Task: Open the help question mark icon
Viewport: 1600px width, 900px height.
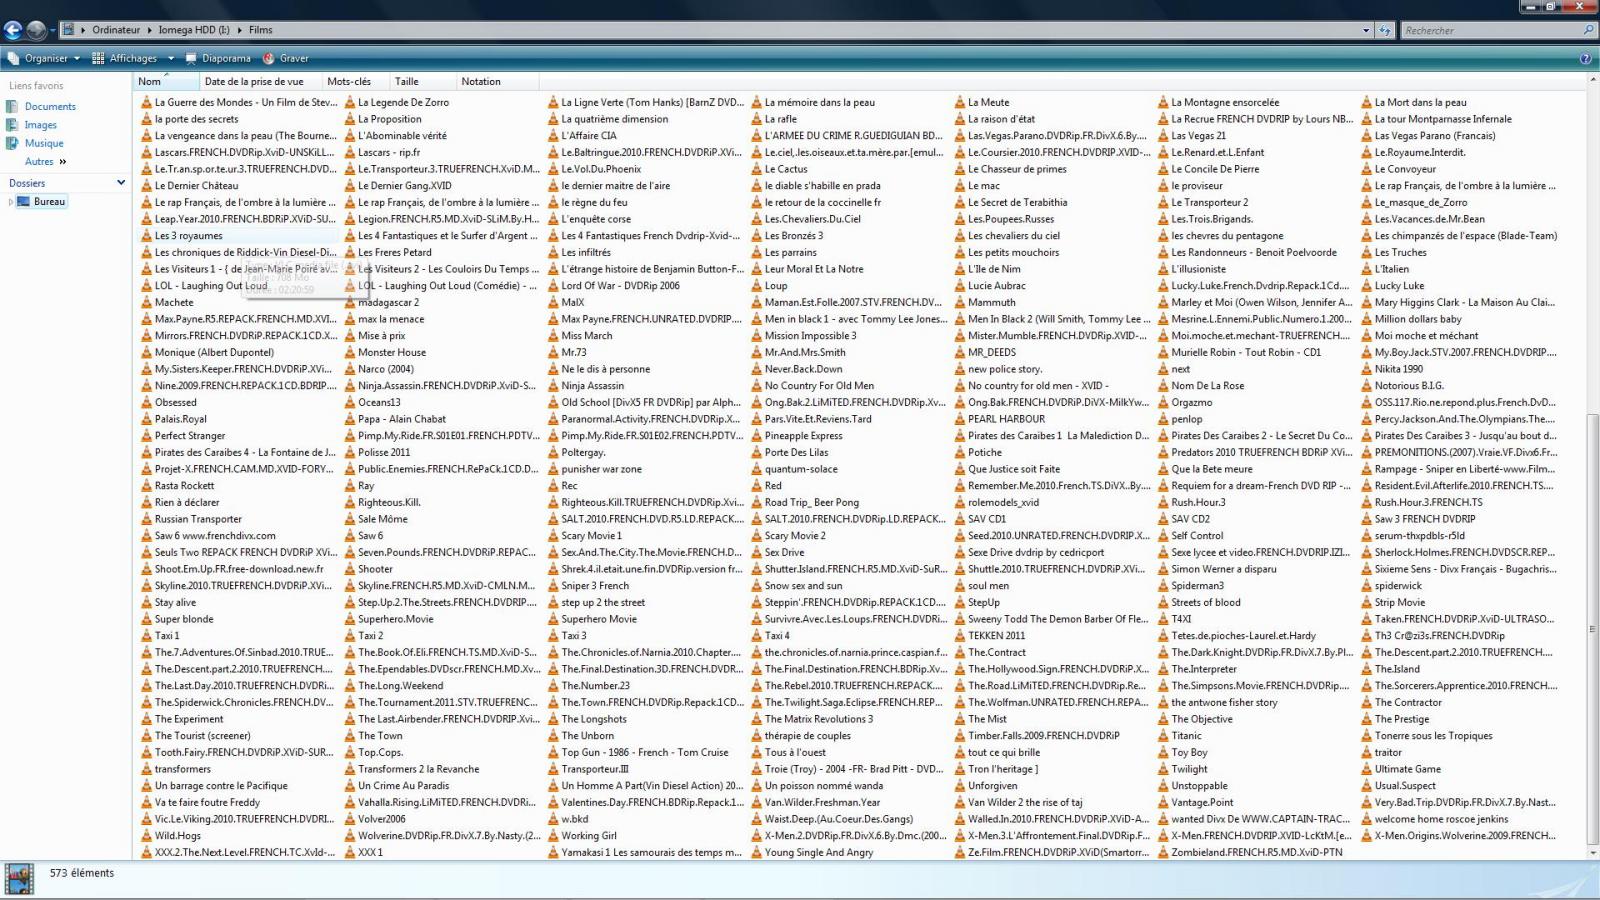Action: (x=1585, y=58)
